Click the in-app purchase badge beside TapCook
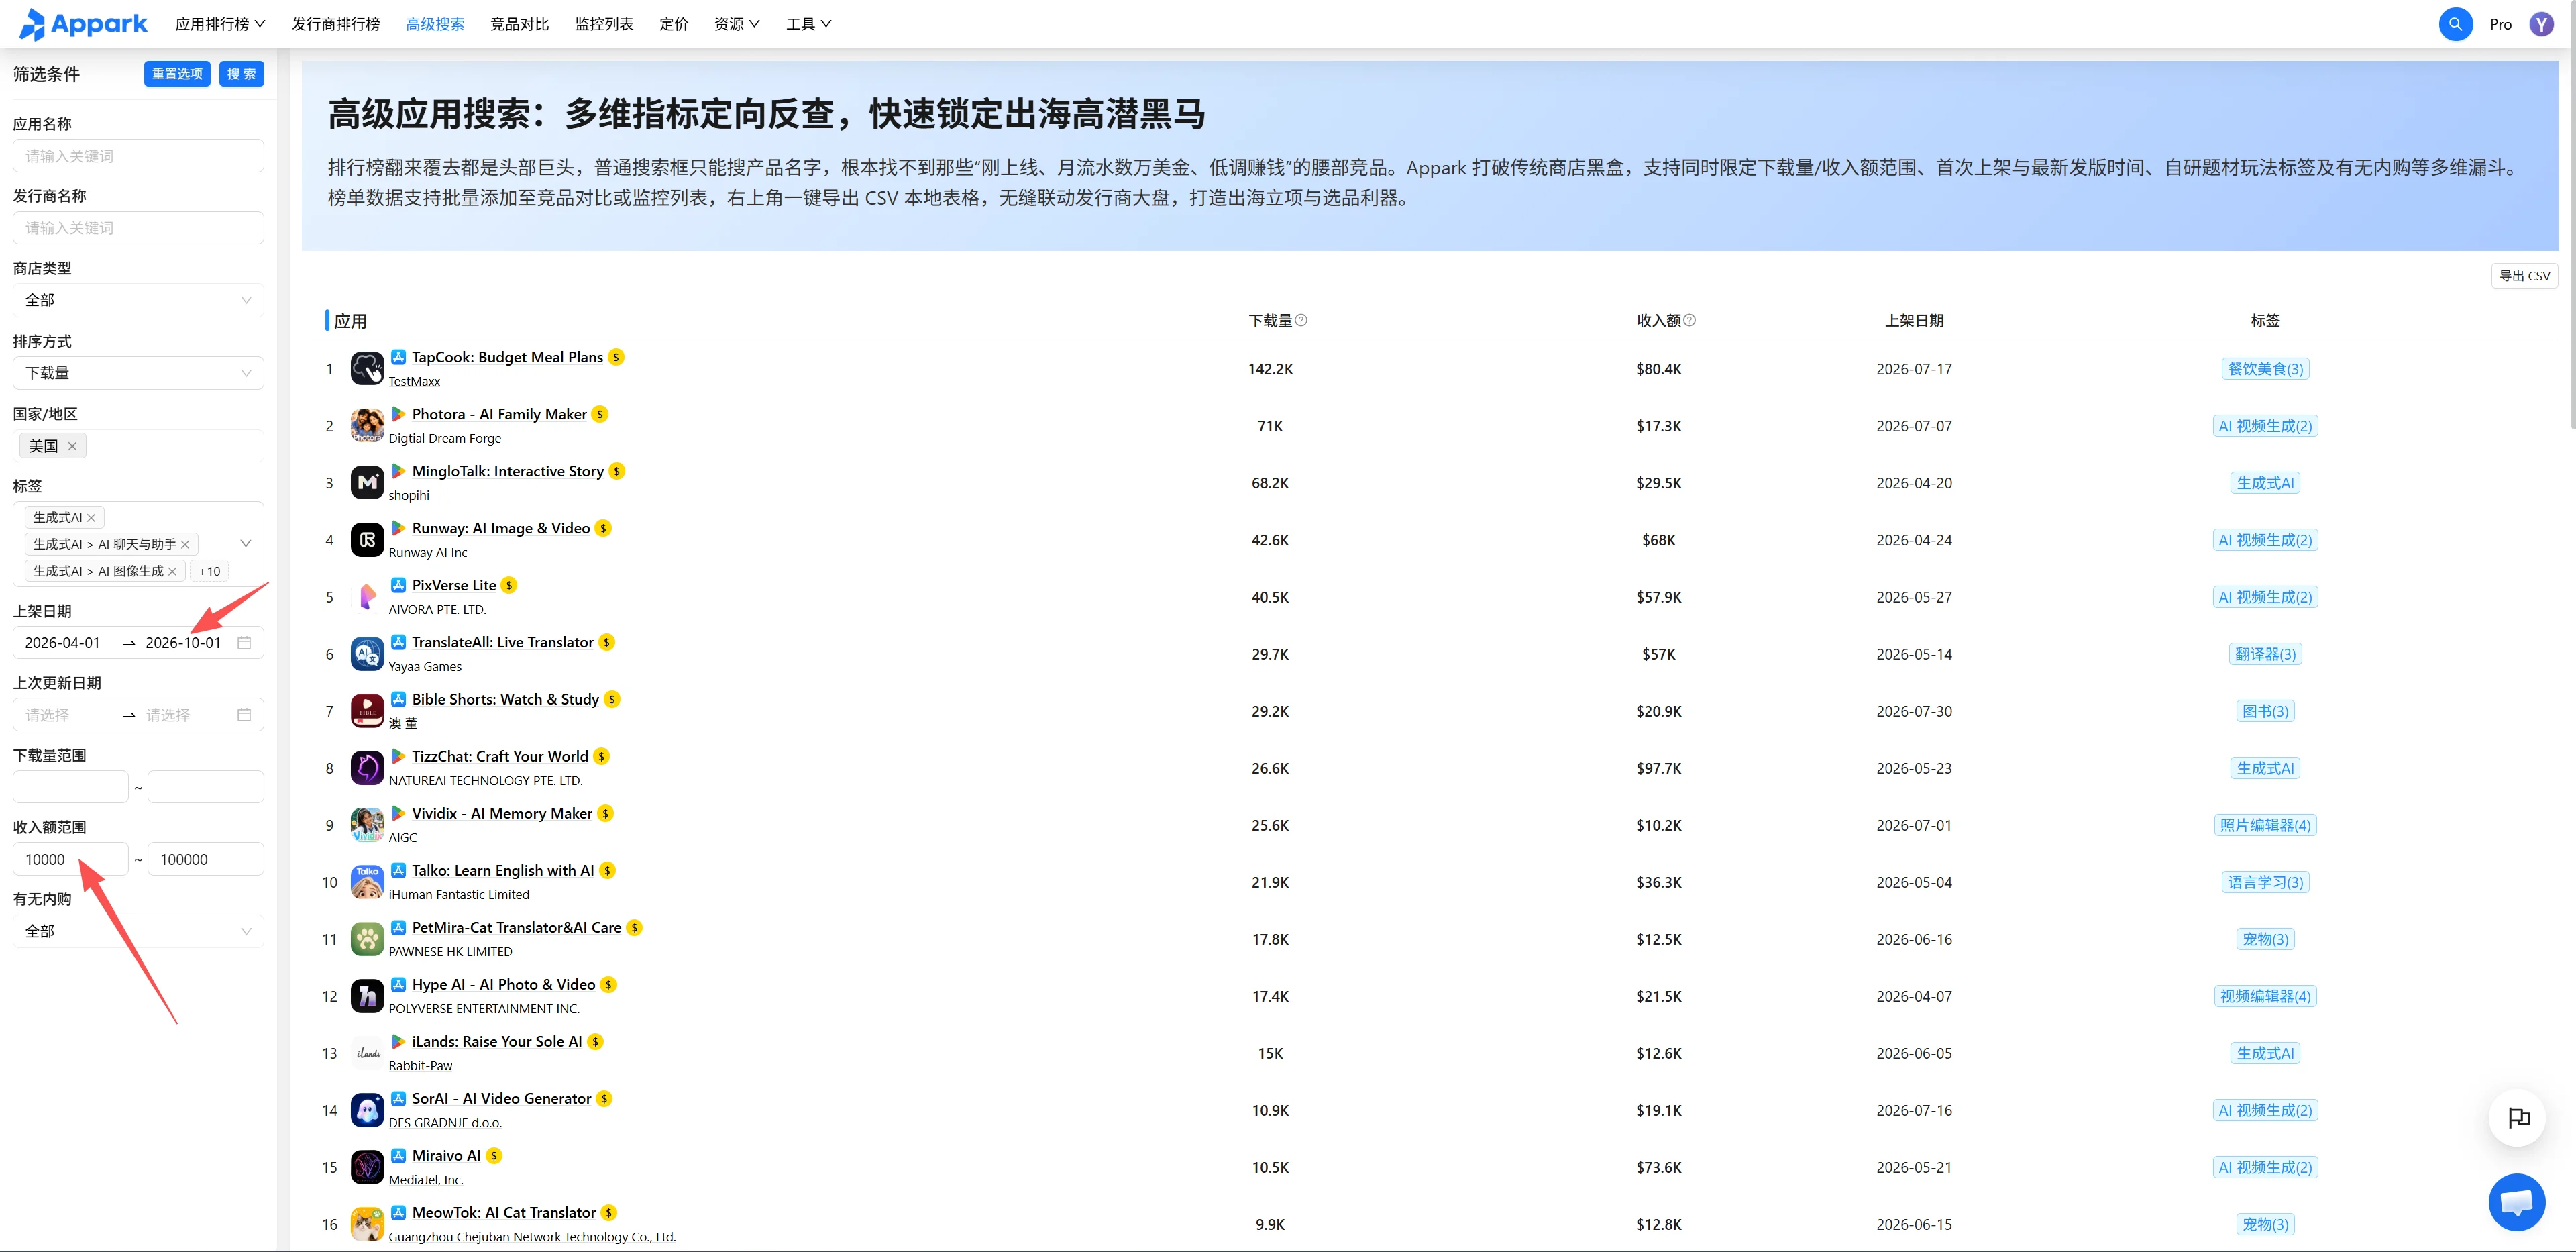The image size is (2576, 1252). [x=616, y=357]
